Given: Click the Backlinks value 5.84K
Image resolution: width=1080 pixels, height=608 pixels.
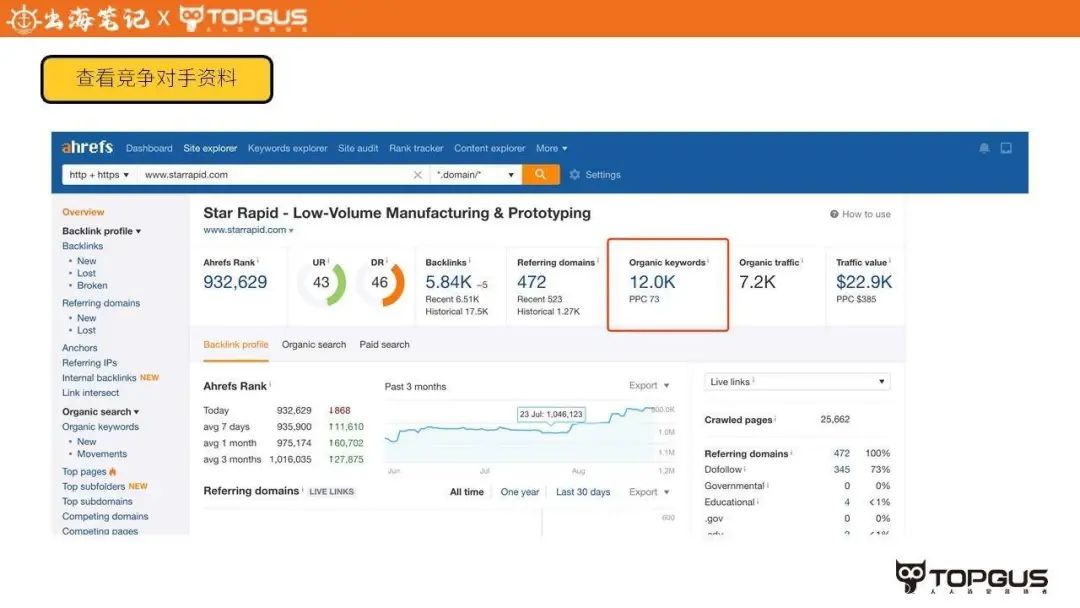Looking at the screenshot, I should (x=448, y=282).
